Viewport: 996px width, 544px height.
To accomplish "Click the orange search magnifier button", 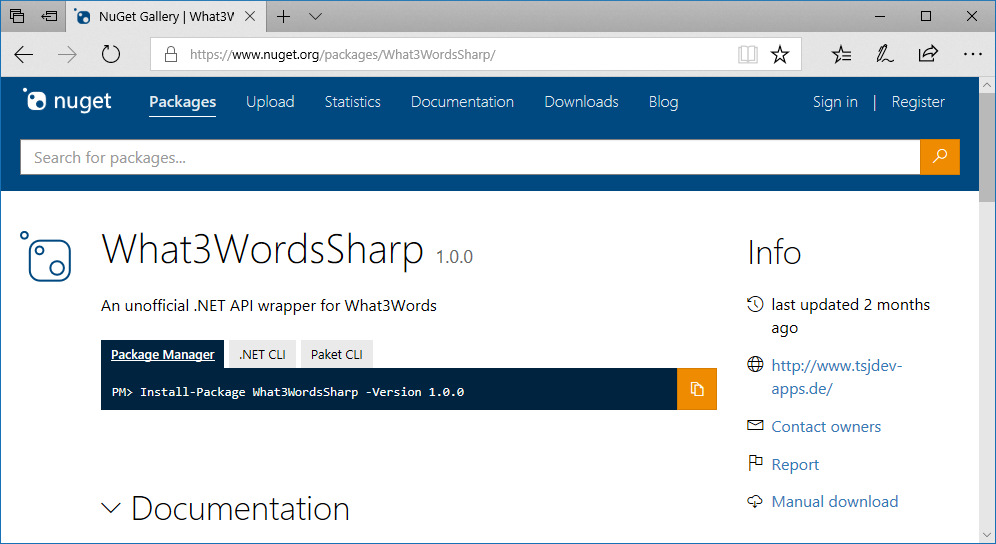I will (x=939, y=157).
